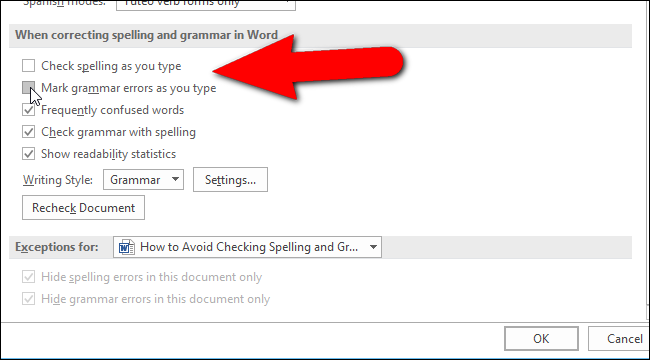Click 'When correcting spelling and grammar in Word' header
Screen dimensions: 650x360
146,35
